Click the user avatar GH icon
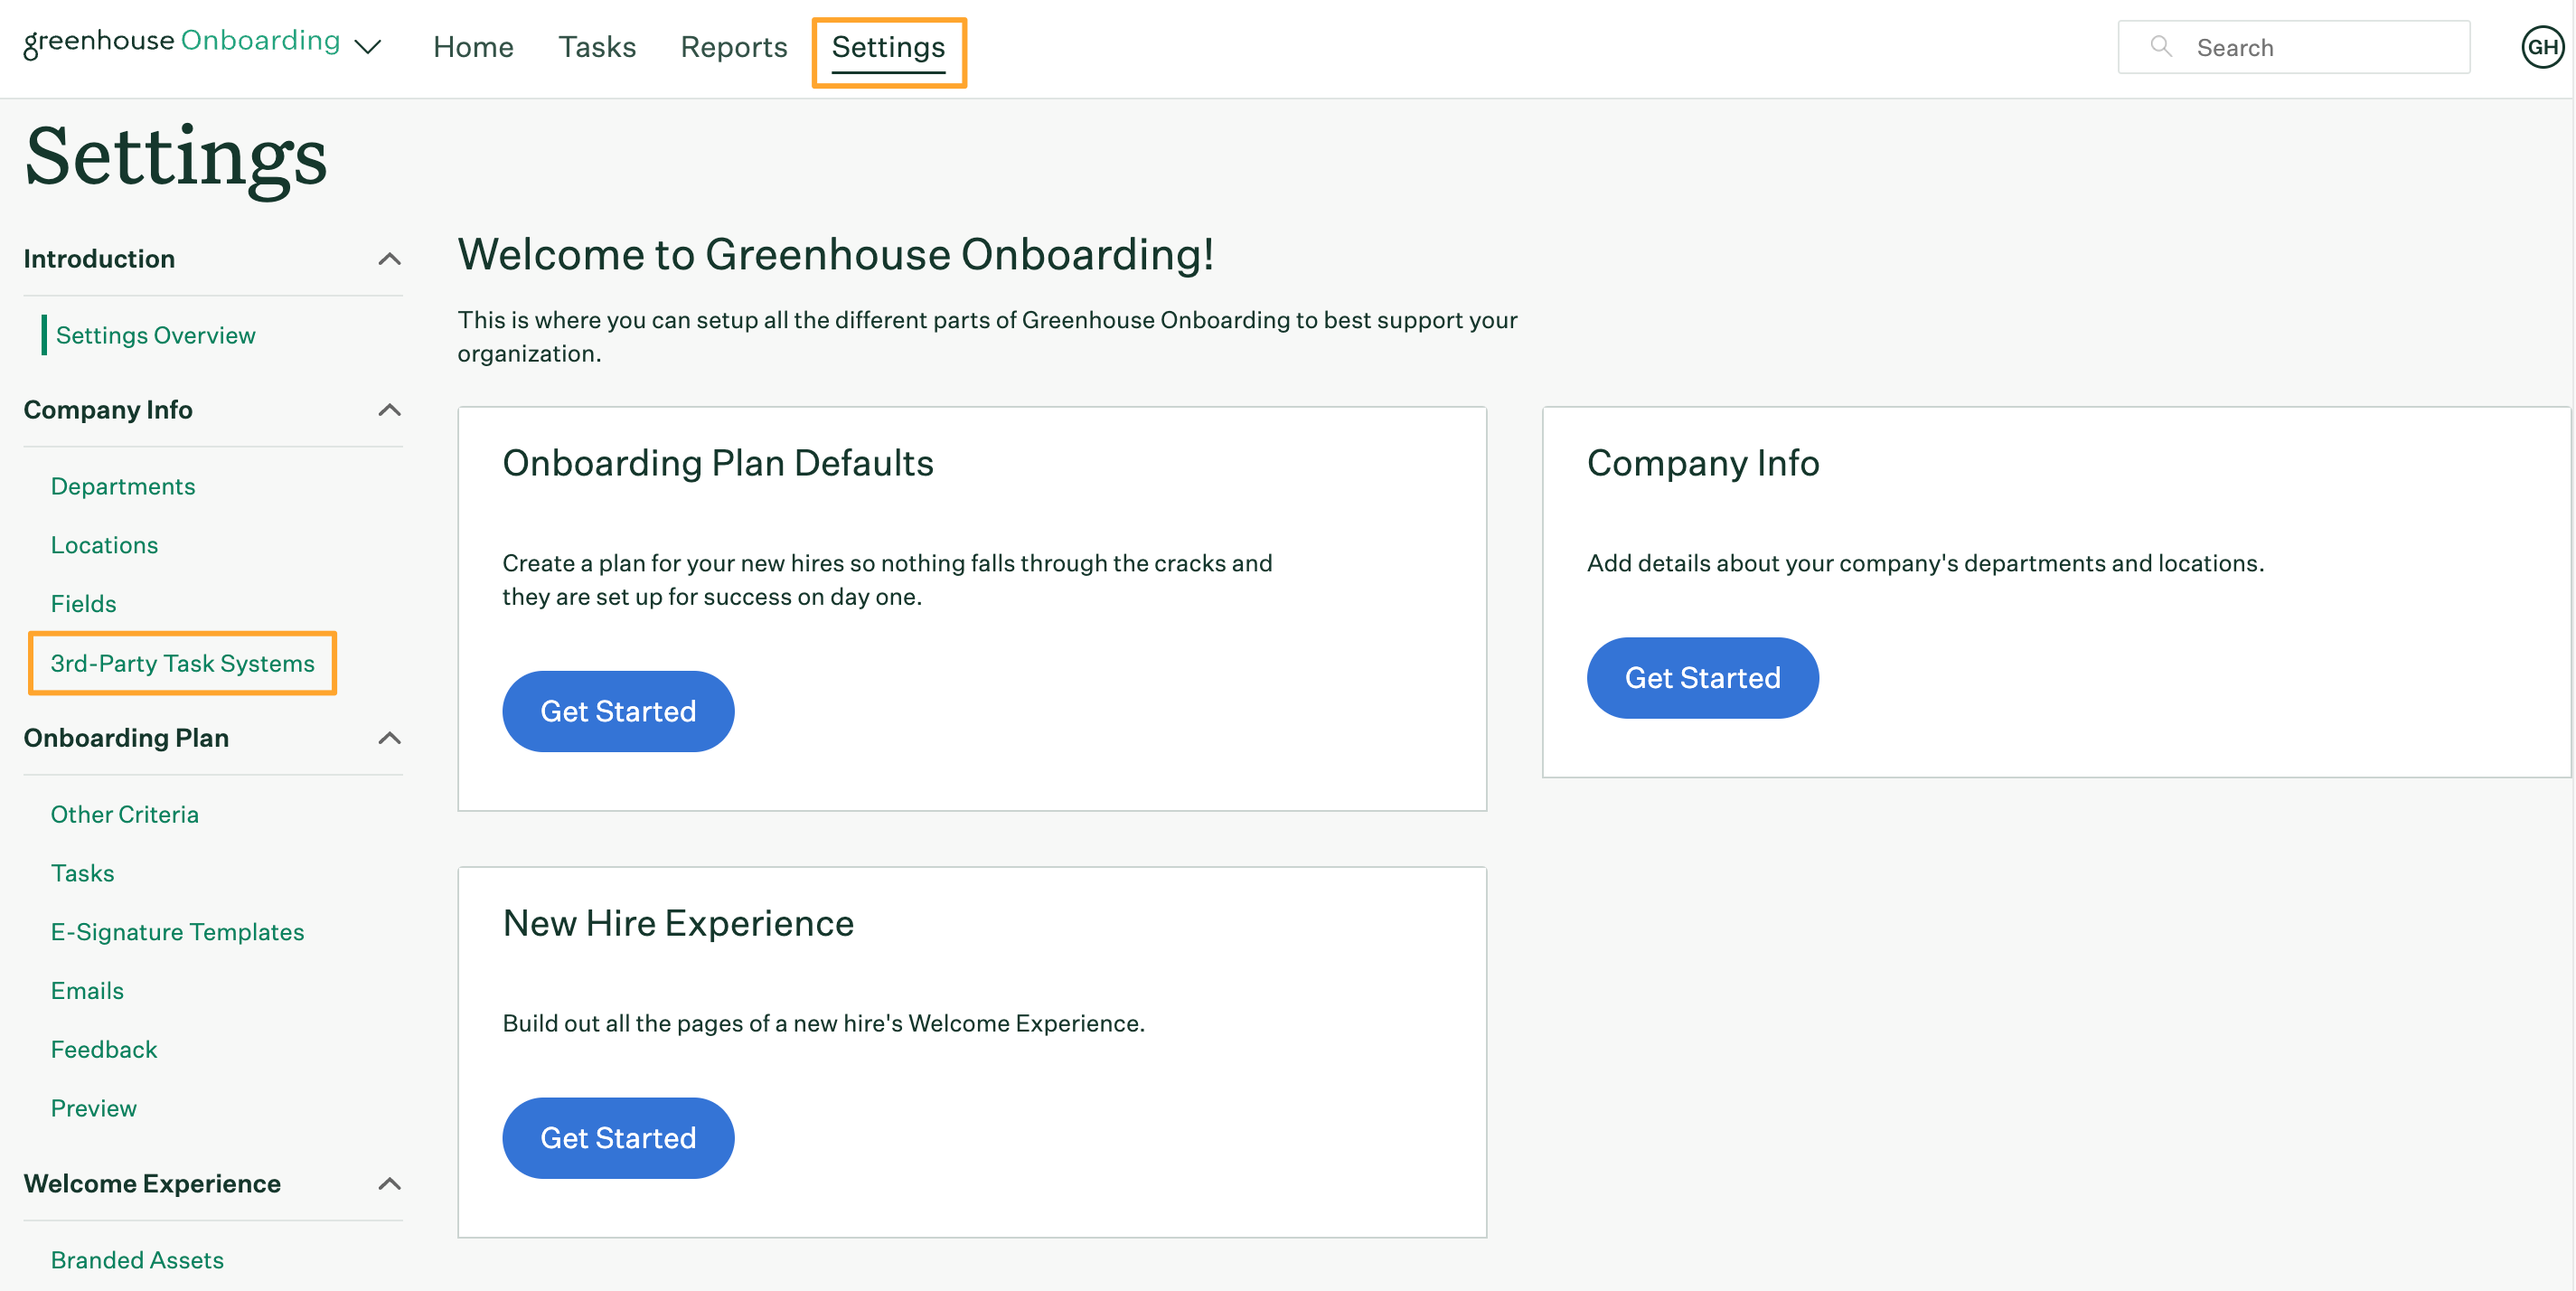This screenshot has width=2576, height=1291. (x=2542, y=46)
